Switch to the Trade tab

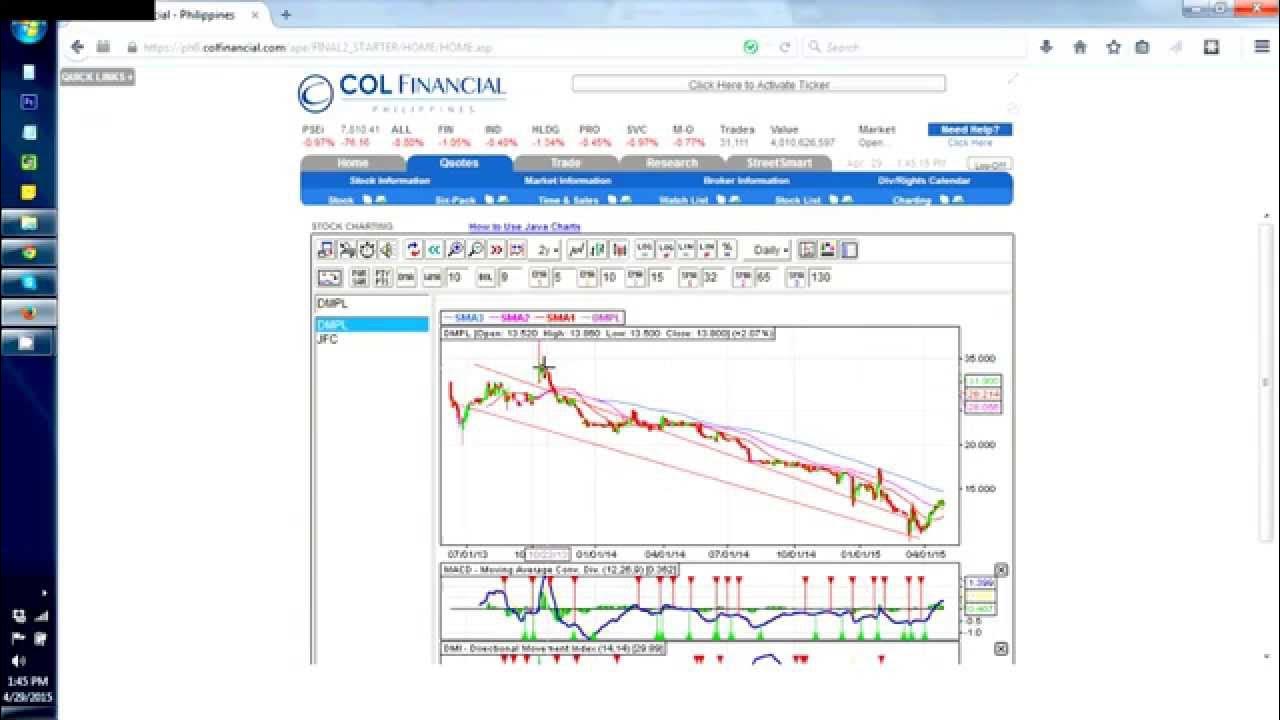[565, 163]
